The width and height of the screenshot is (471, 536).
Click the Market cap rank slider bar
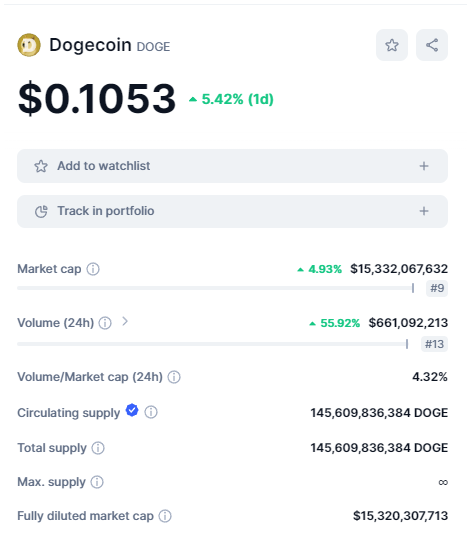click(x=216, y=288)
